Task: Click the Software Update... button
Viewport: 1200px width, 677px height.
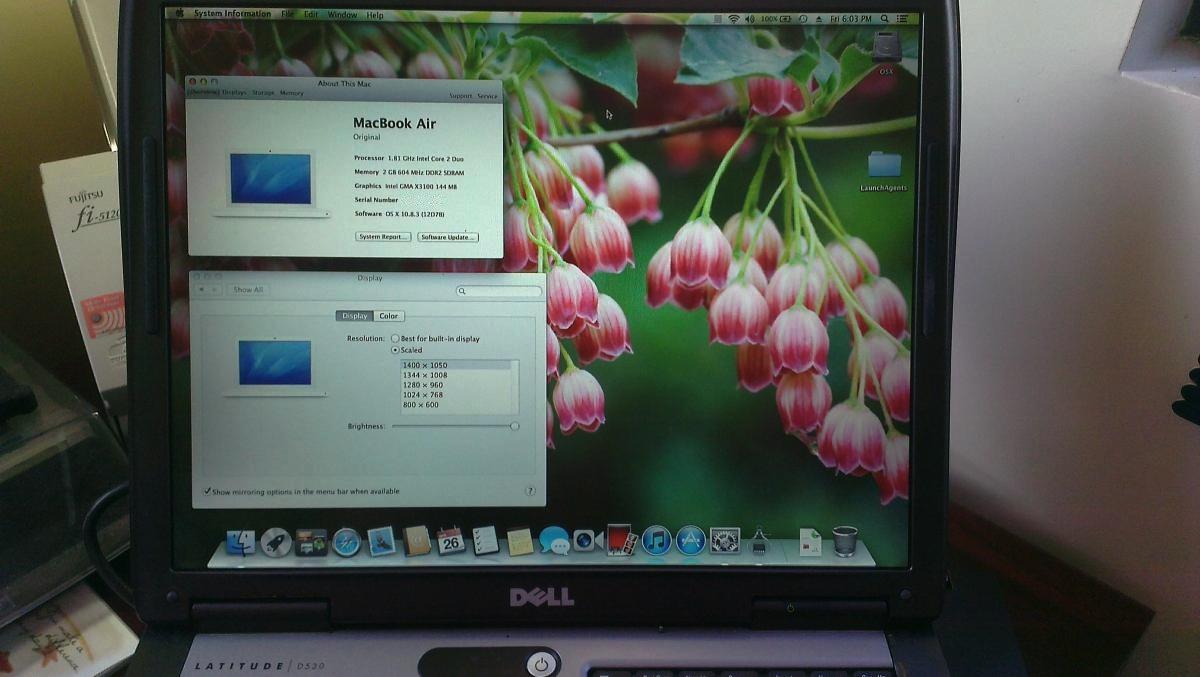Action: point(448,237)
